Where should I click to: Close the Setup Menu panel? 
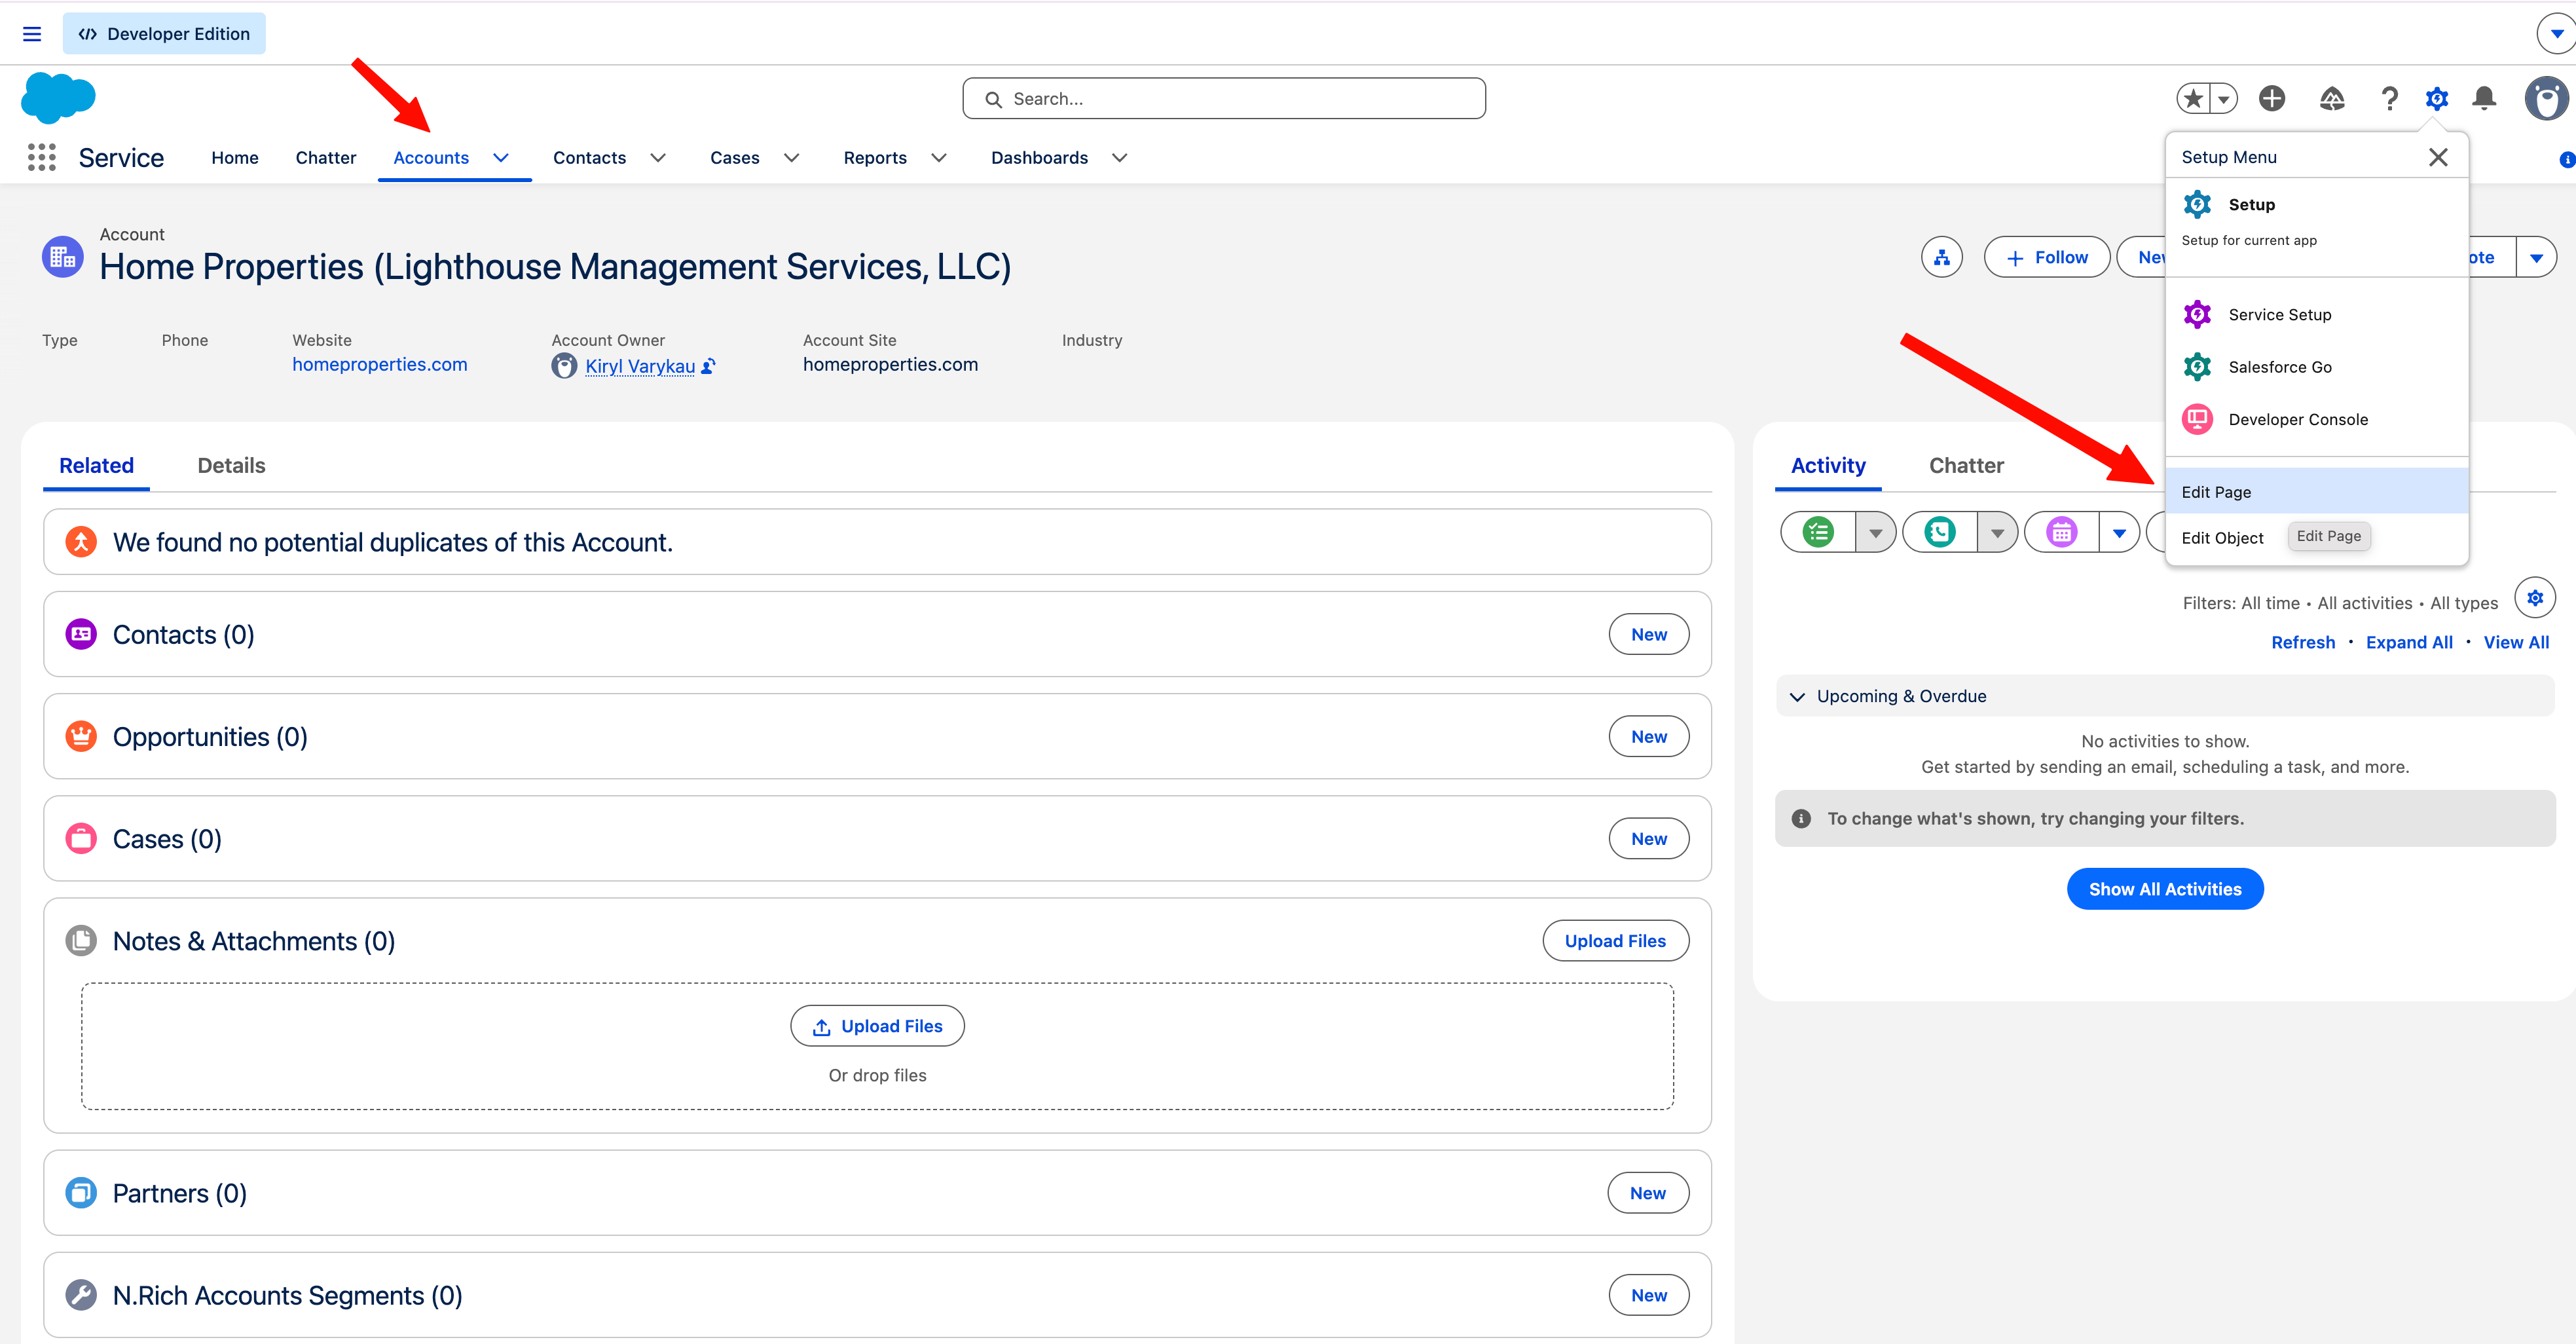coord(2438,157)
